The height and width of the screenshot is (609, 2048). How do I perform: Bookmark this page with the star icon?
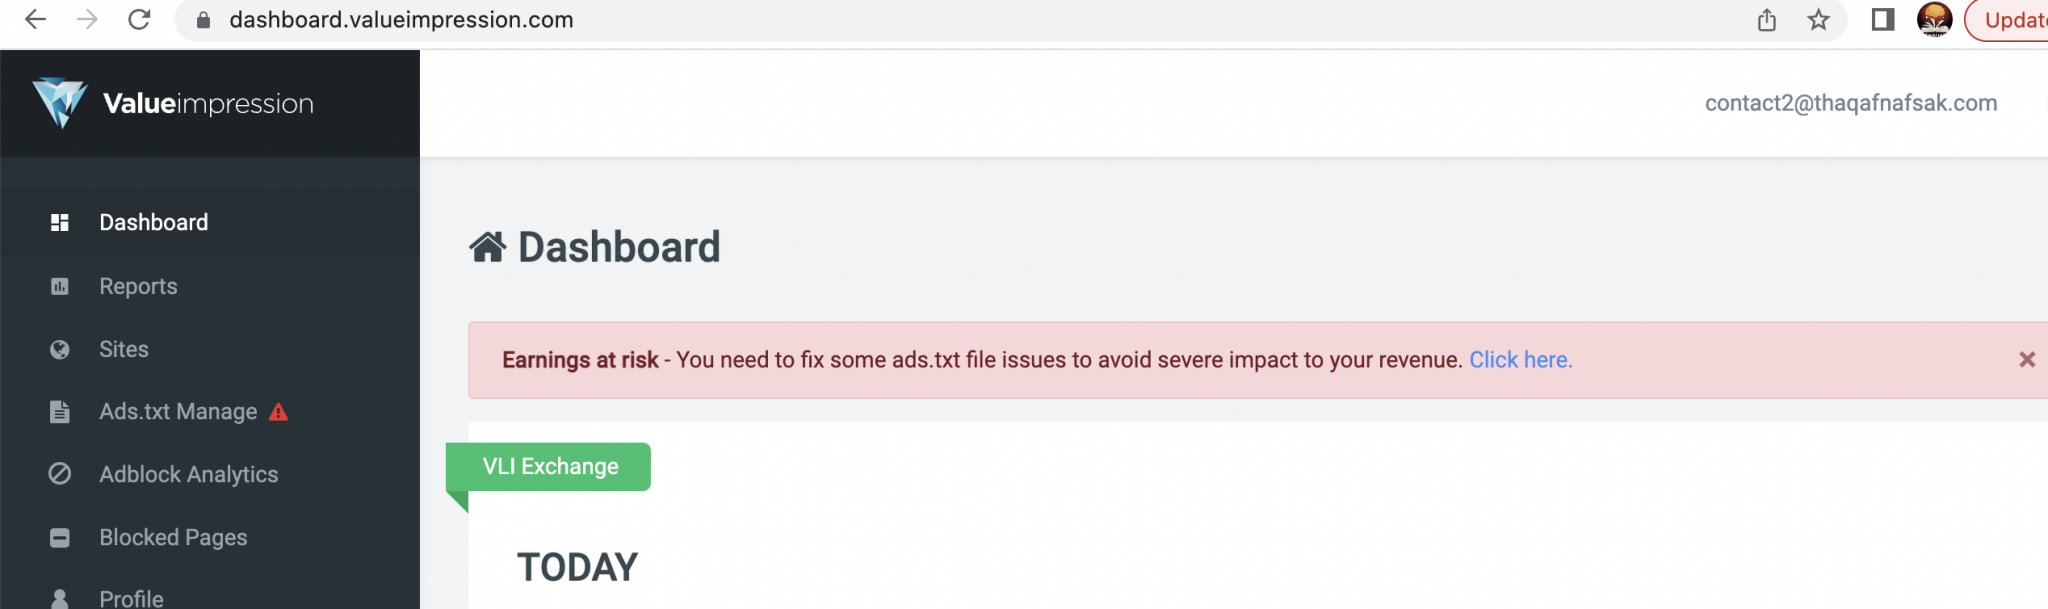point(1819,20)
